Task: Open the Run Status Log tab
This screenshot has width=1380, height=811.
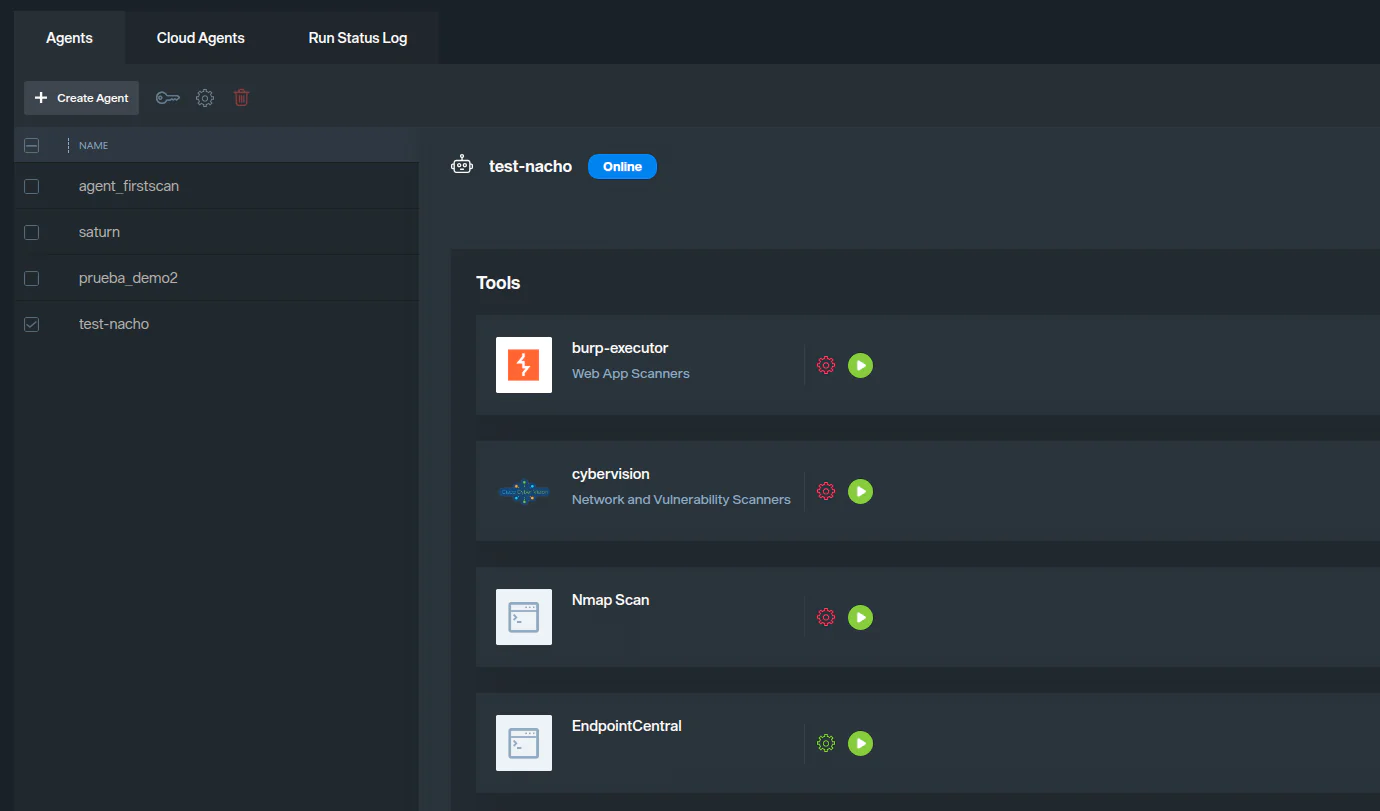Action: tap(358, 38)
